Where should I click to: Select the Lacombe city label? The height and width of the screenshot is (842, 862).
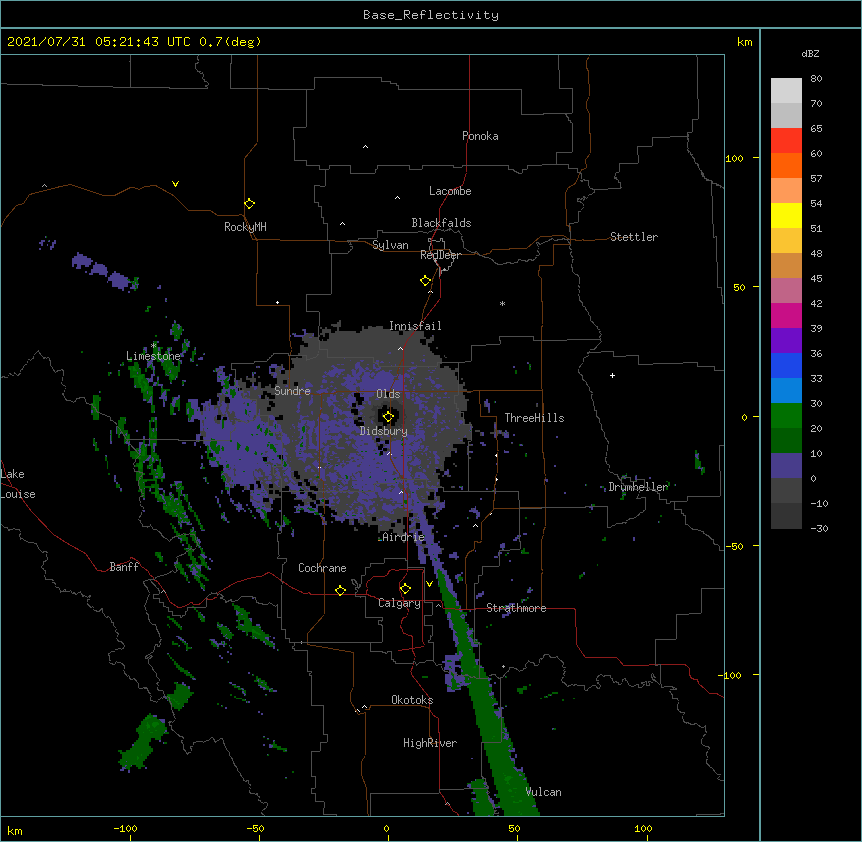pos(450,191)
